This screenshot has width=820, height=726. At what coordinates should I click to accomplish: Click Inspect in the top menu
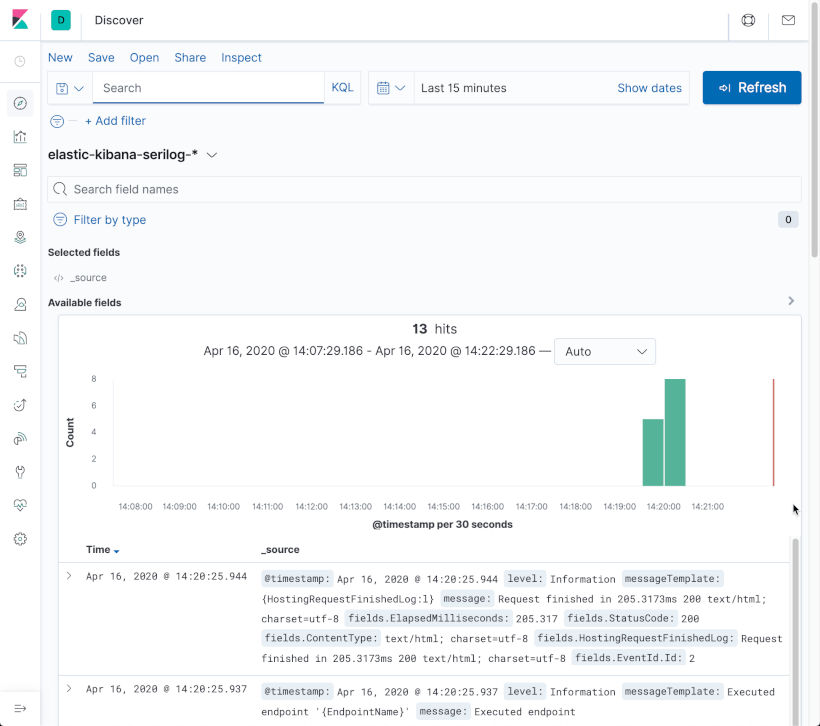241,58
